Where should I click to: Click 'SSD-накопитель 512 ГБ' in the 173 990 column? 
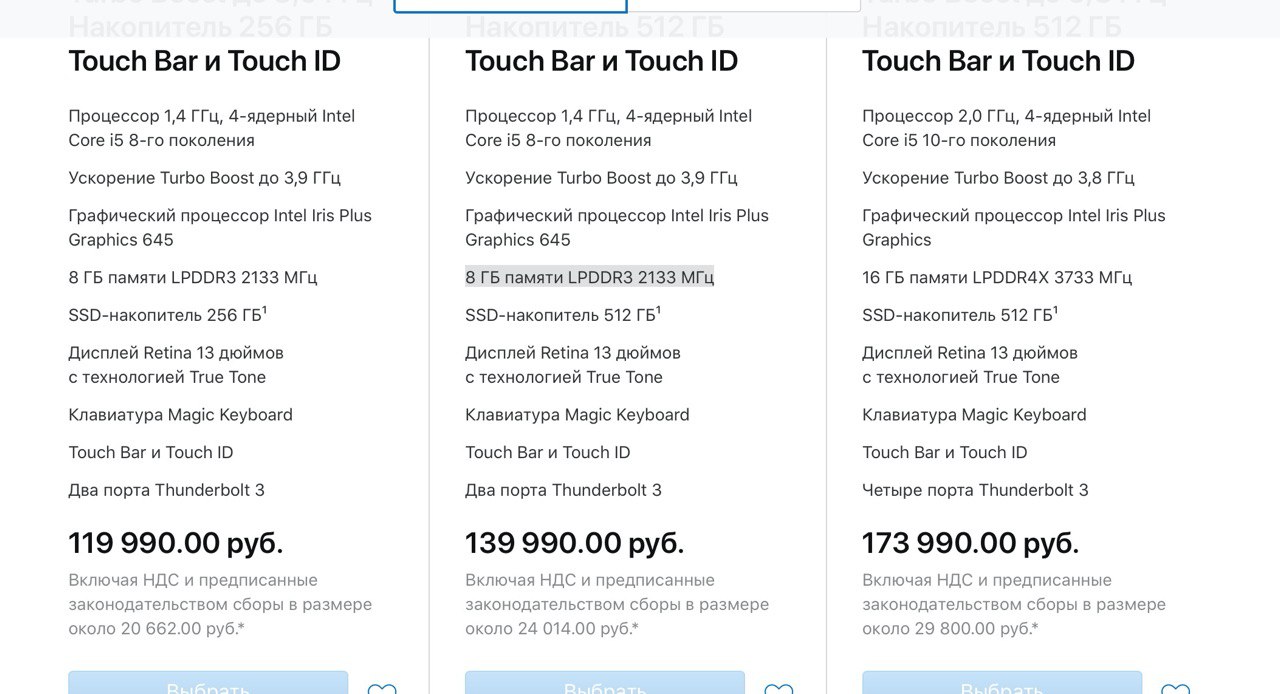(x=960, y=315)
